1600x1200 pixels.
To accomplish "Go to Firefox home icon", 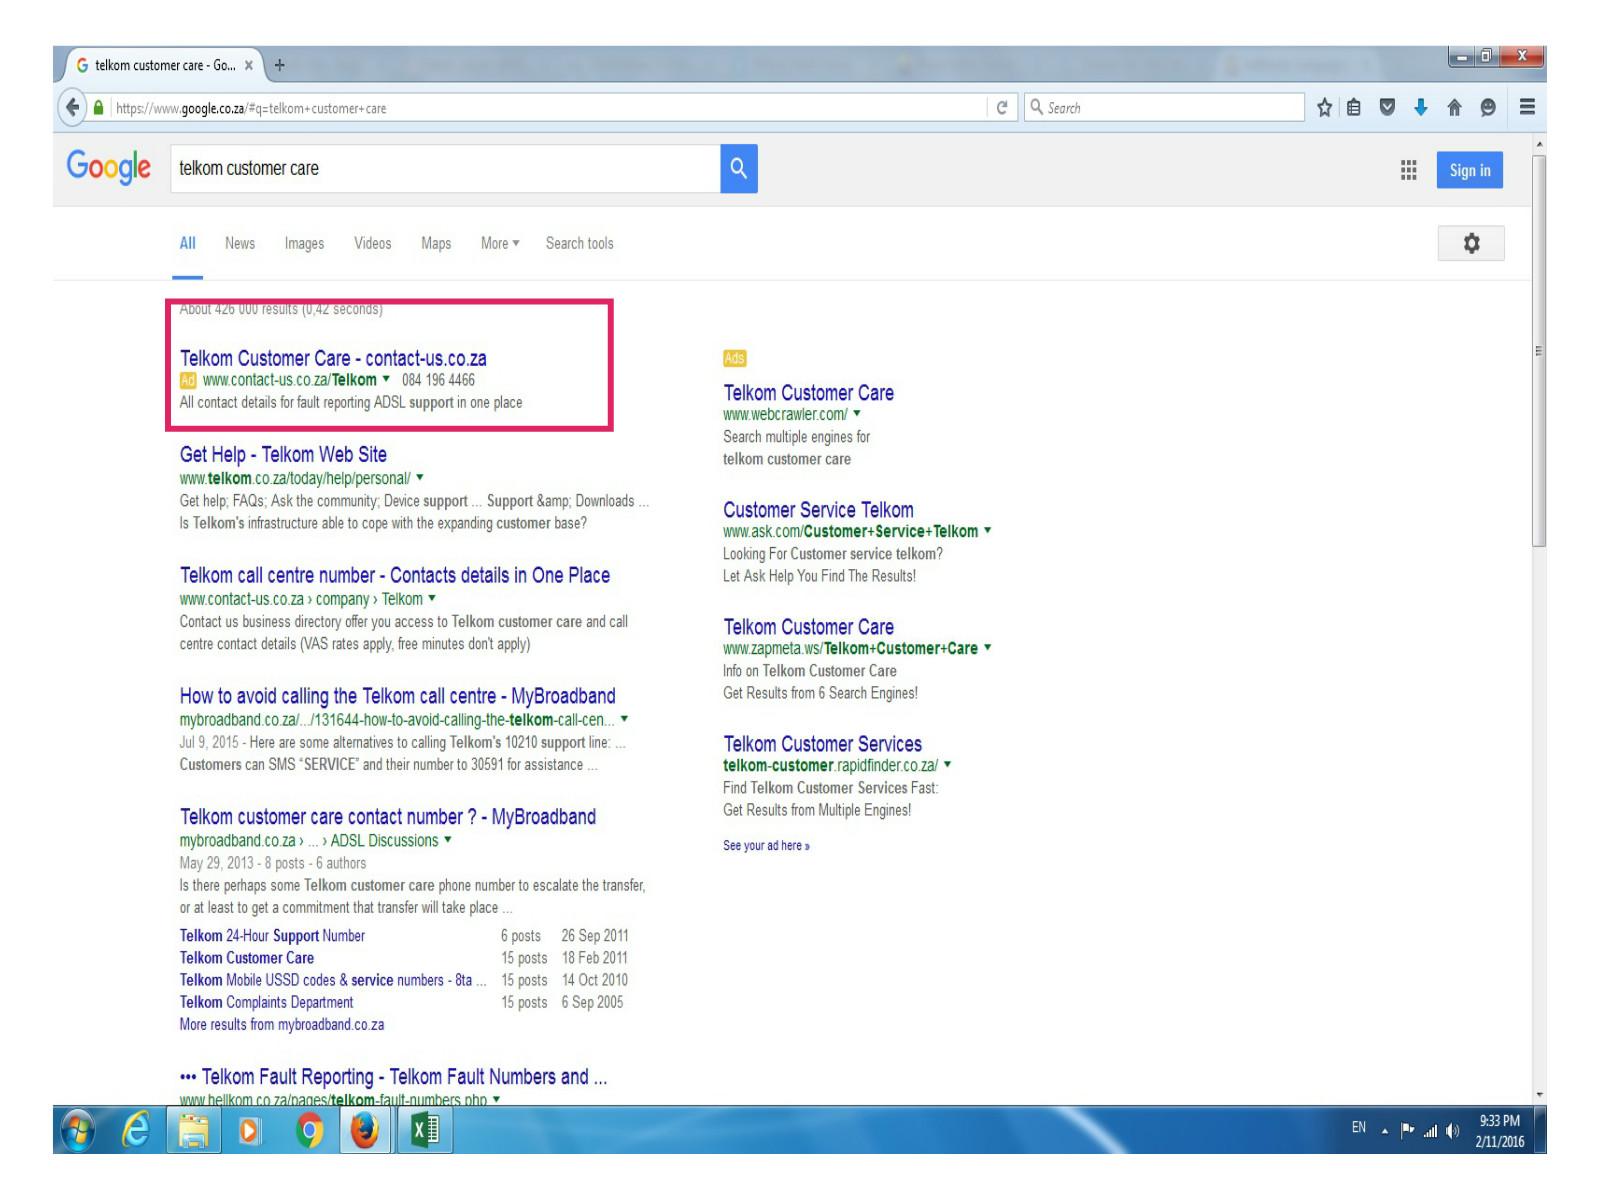I will pyautogui.click(x=1454, y=107).
